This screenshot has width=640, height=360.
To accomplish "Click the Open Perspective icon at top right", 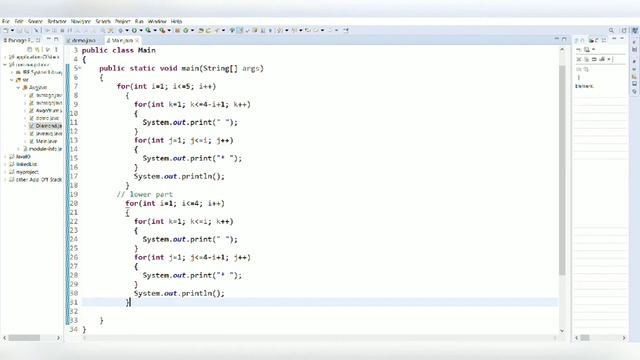I will point(624,30).
